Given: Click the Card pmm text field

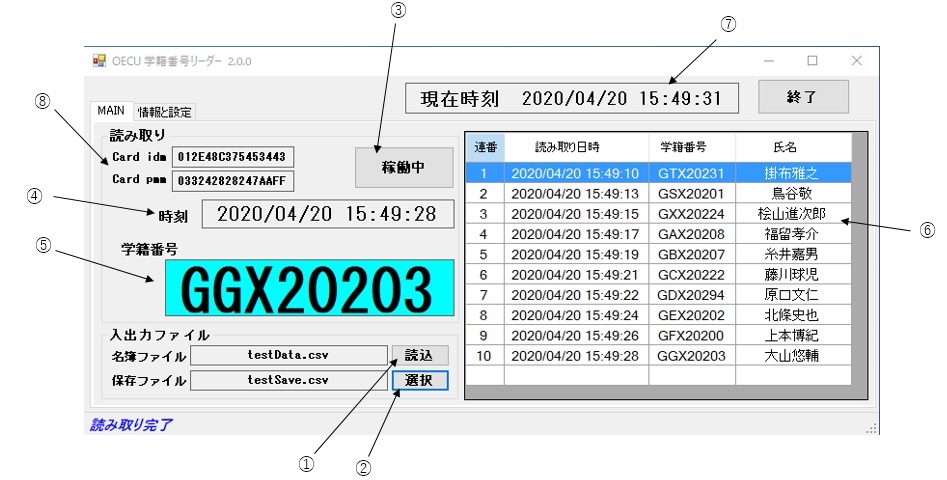Looking at the screenshot, I should click(232, 181).
